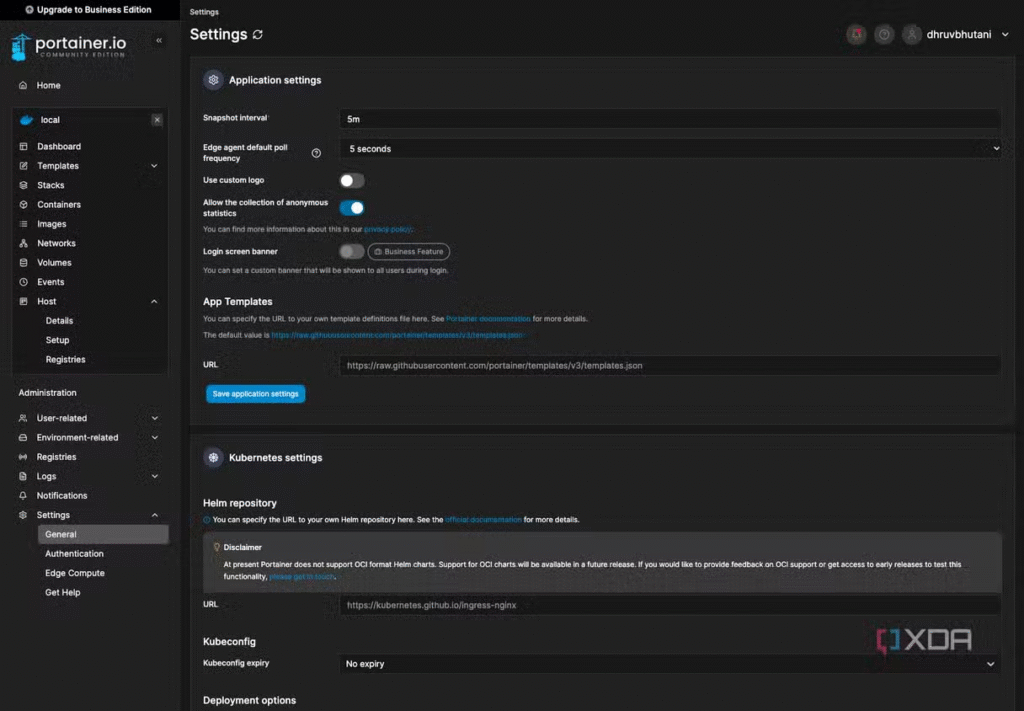Image resolution: width=1024 pixels, height=711 pixels.
Task: Click Save application settings button
Action: [255, 394]
